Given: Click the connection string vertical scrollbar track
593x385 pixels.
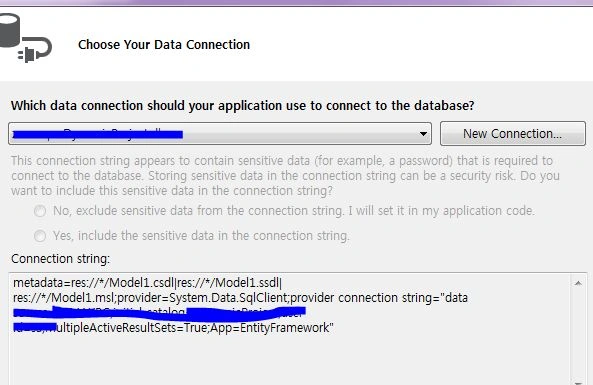Looking at the screenshot, I should tap(578, 335).
